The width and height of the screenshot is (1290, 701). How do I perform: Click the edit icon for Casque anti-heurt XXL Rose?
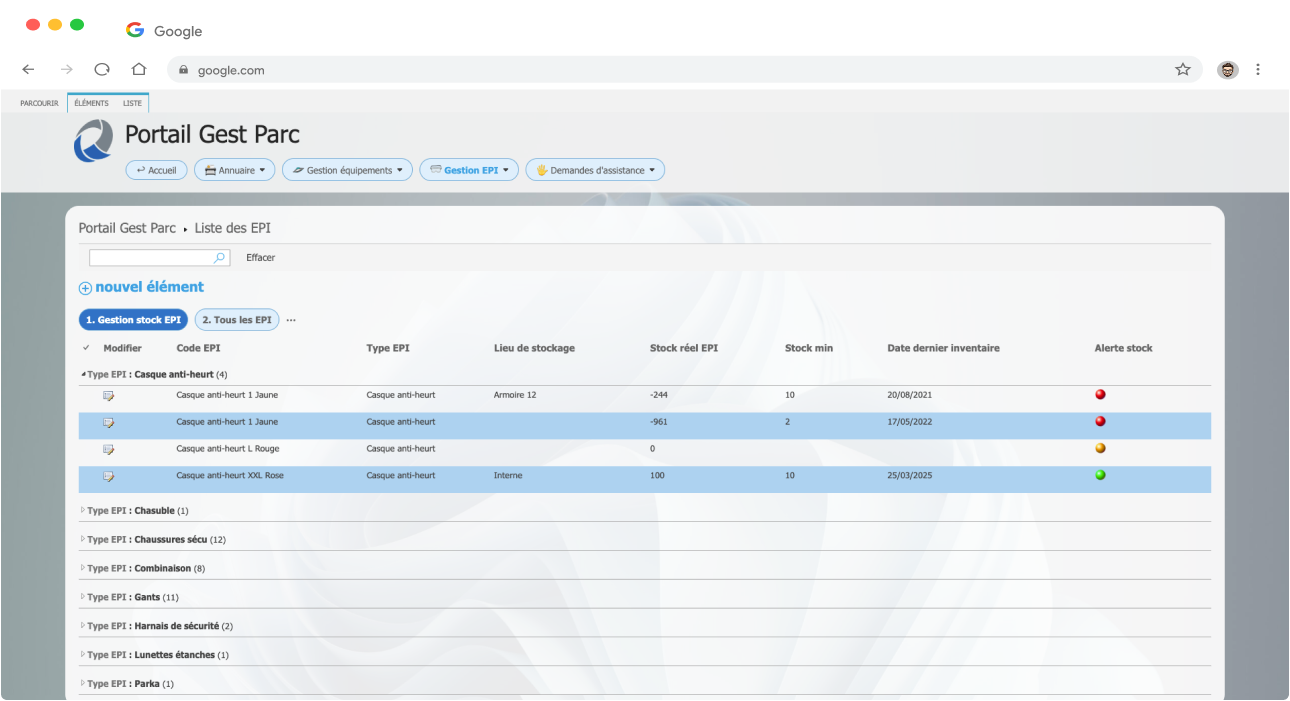(x=108, y=477)
